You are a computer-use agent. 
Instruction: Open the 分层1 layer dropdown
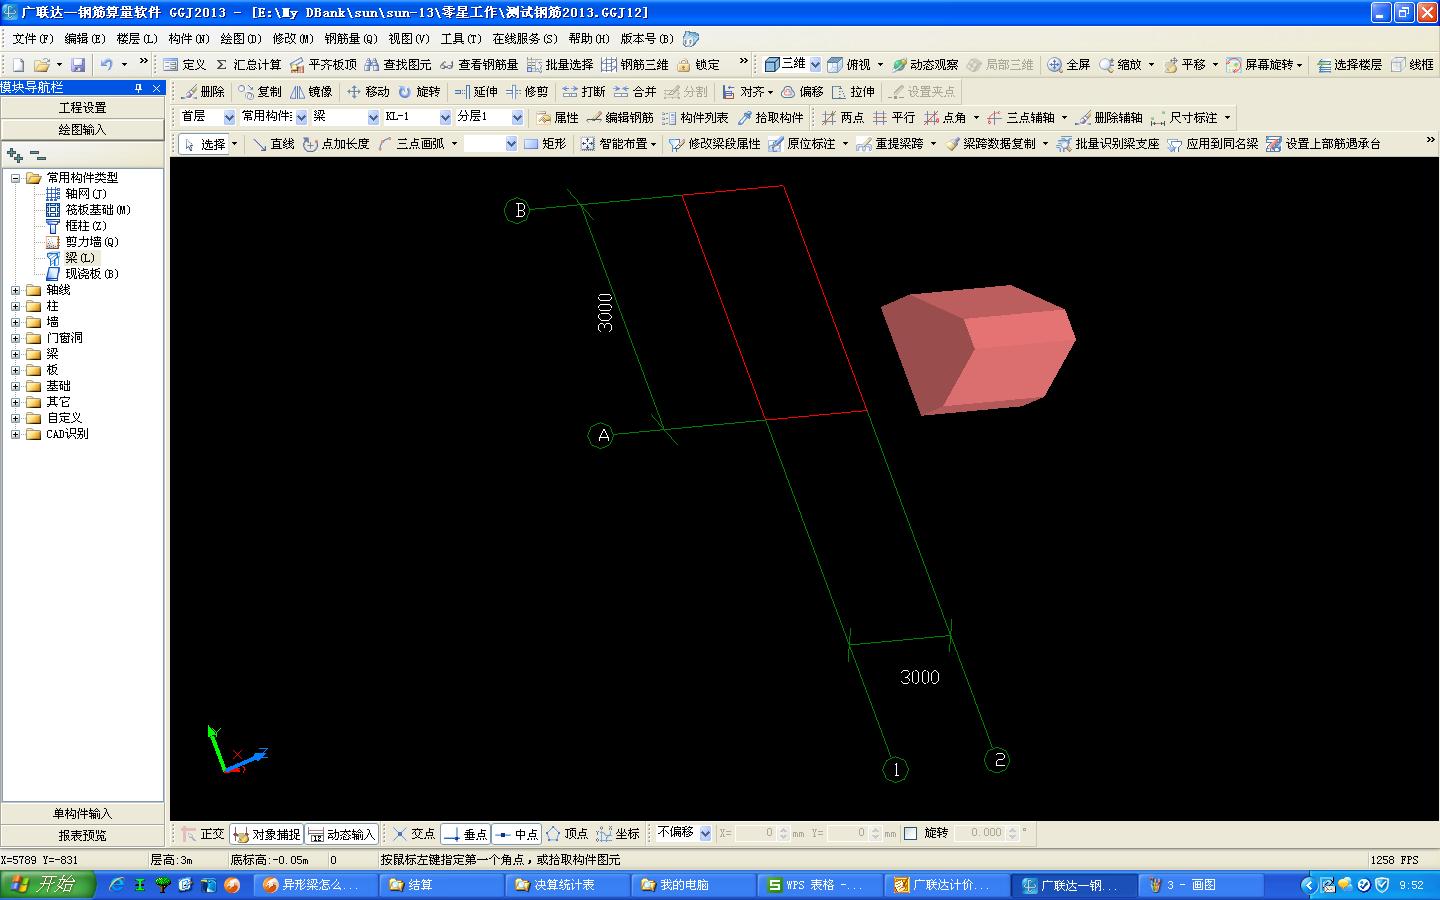(517, 117)
